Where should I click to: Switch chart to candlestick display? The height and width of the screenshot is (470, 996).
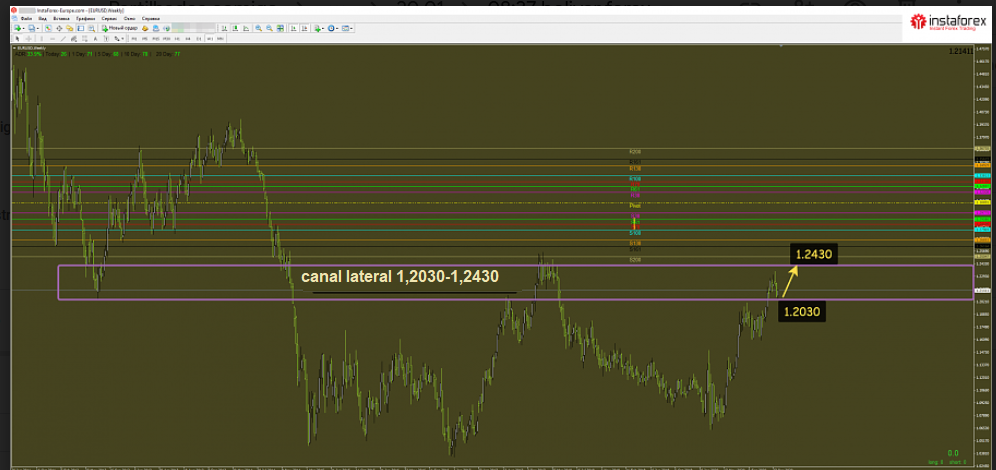pos(235,28)
